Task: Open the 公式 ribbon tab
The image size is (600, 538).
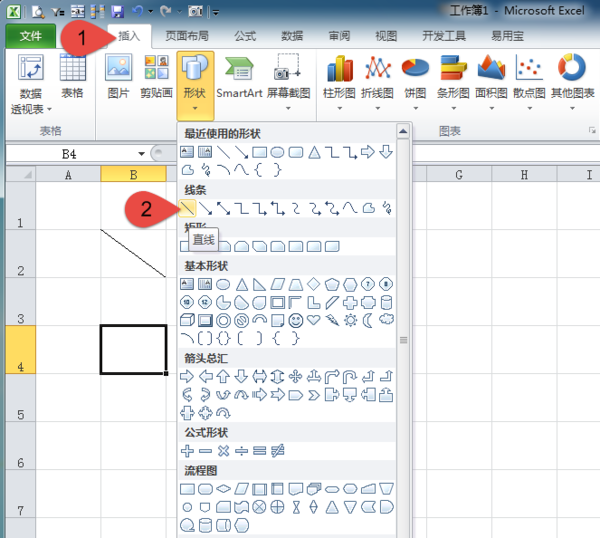Action: (245, 36)
